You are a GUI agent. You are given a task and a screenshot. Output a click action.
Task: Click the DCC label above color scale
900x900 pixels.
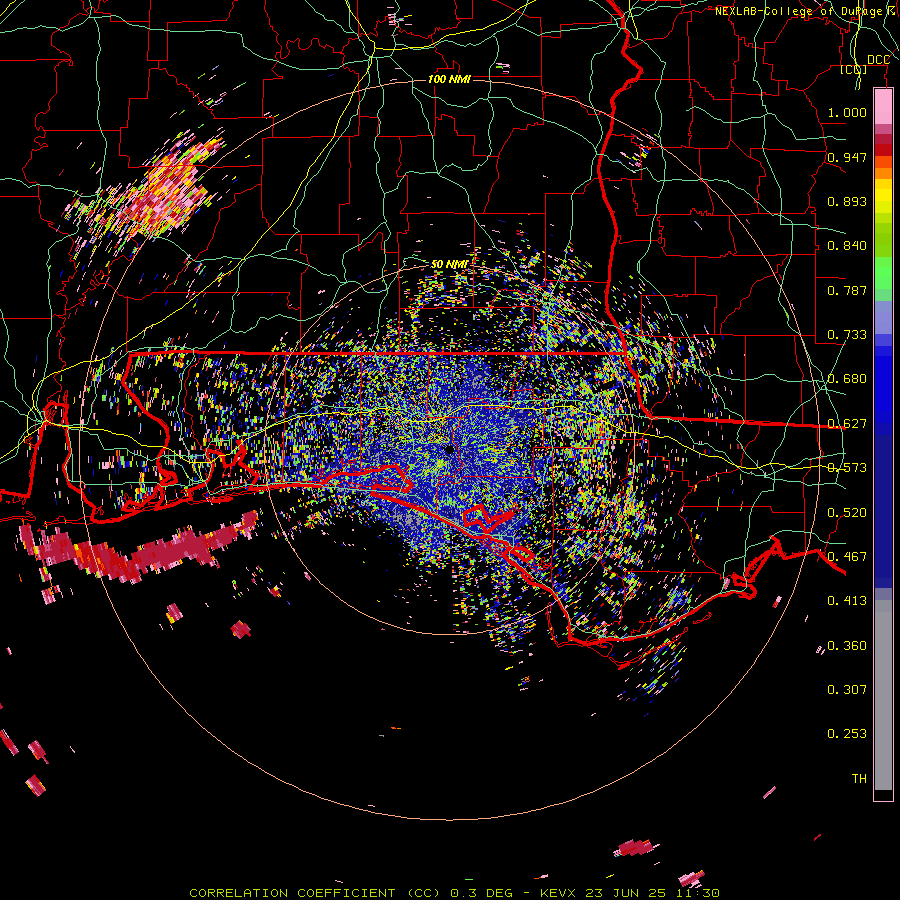pyautogui.click(x=878, y=60)
